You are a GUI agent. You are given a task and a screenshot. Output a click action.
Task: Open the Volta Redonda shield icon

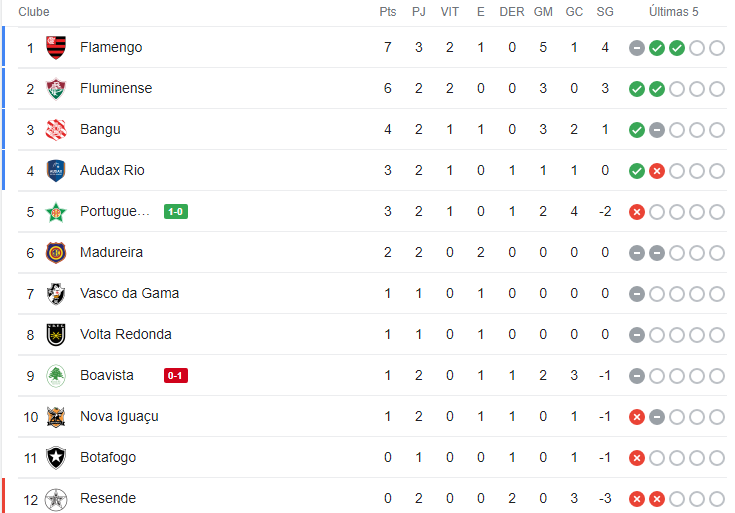[56, 334]
